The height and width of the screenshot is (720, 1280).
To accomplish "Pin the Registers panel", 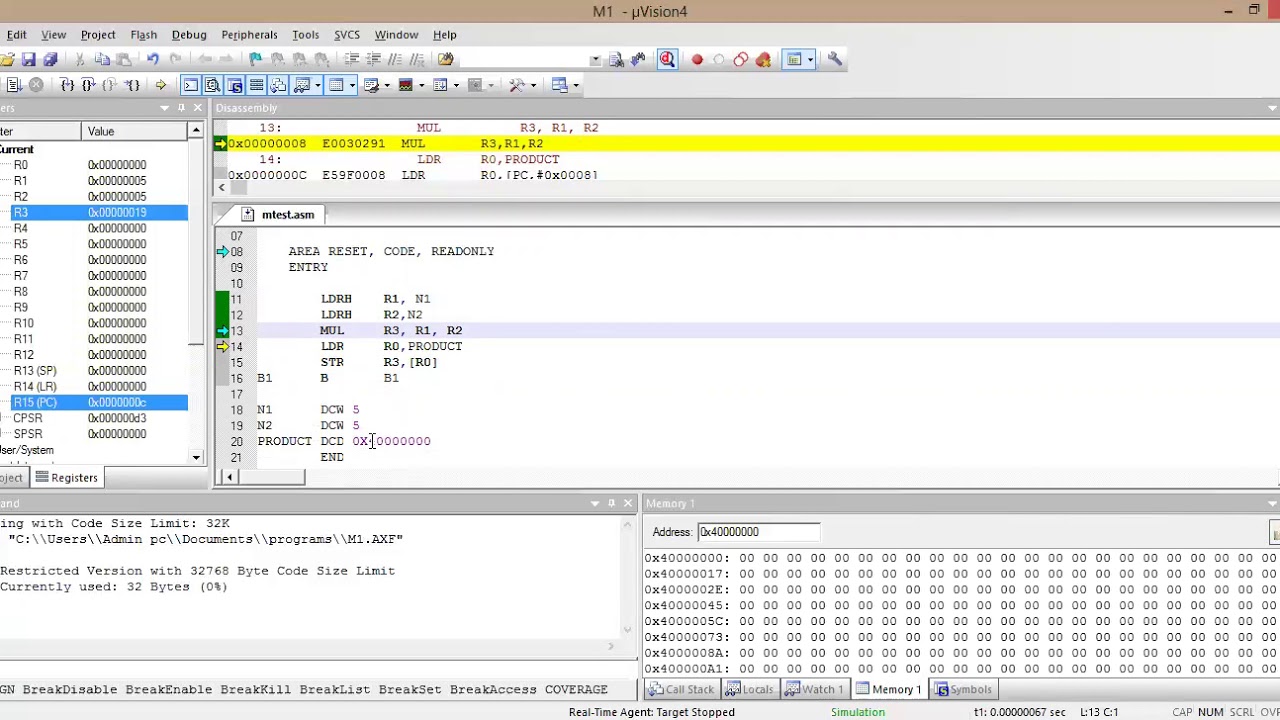I will (x=181, y=108).
